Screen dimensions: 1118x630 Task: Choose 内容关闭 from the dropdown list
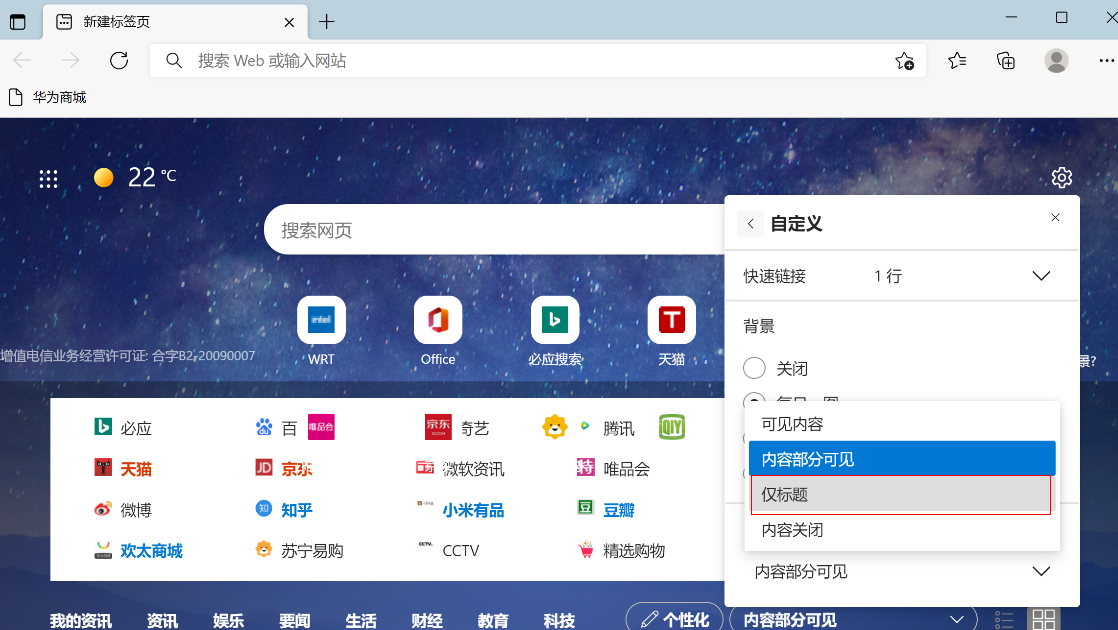coord(900,530)
